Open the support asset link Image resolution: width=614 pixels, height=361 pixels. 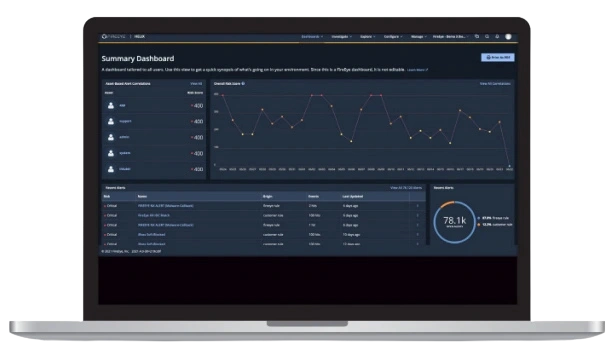point(125,121)
